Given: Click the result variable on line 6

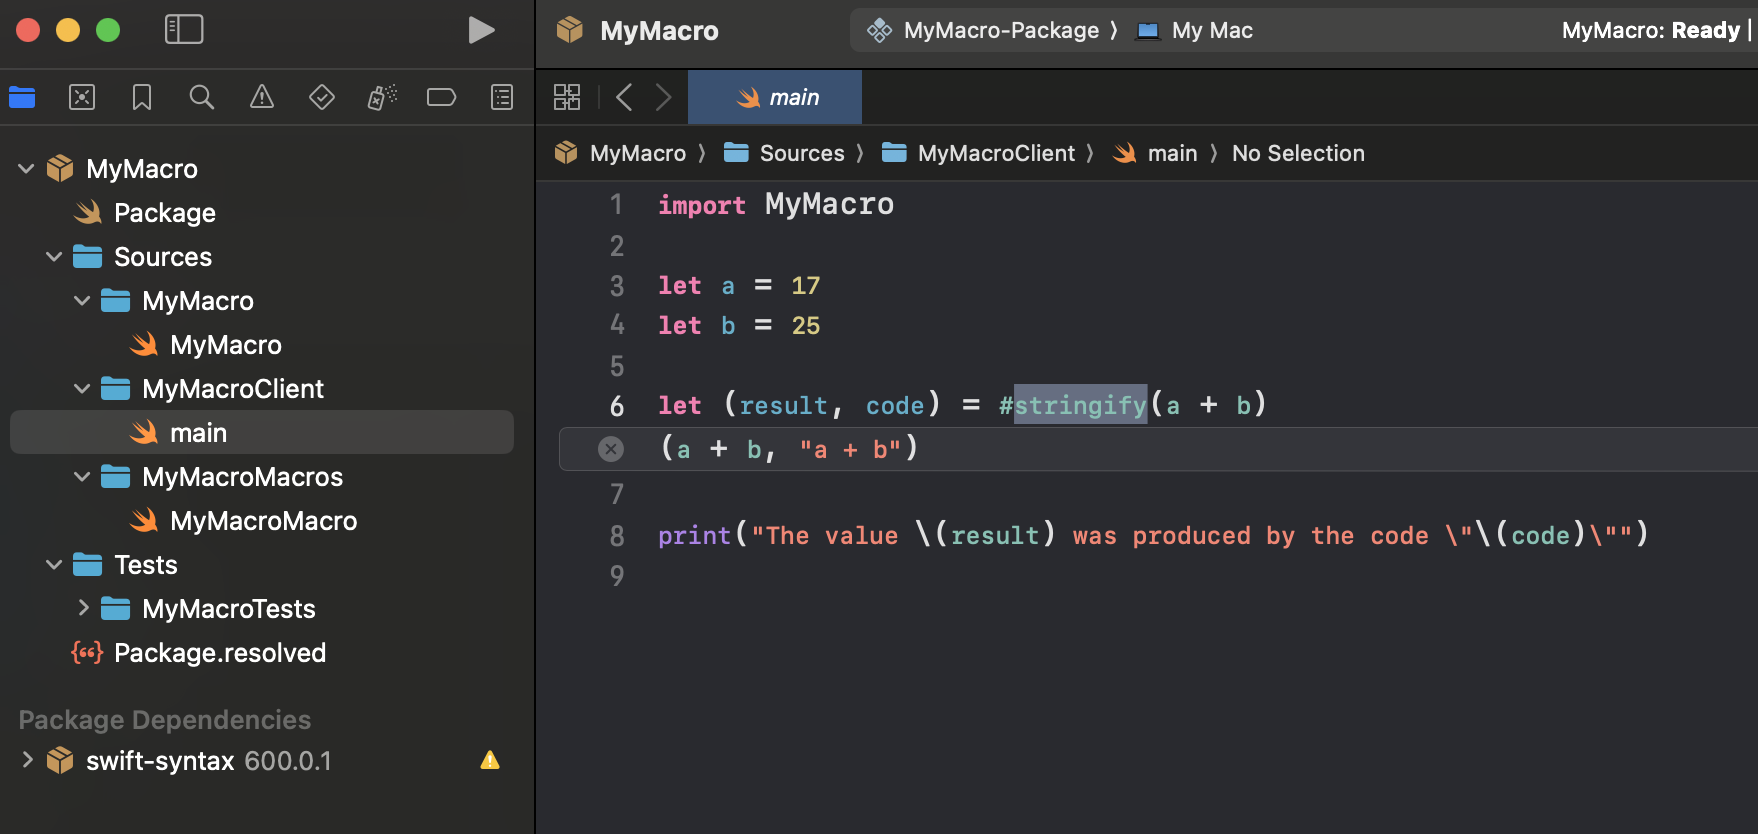Looking at the screenshot, I should [783, 405].
